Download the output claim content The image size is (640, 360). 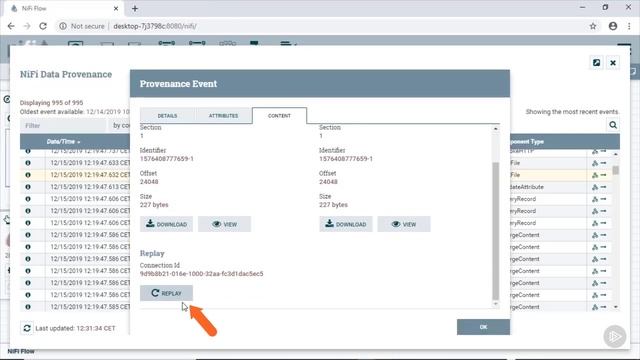(346, 224)
